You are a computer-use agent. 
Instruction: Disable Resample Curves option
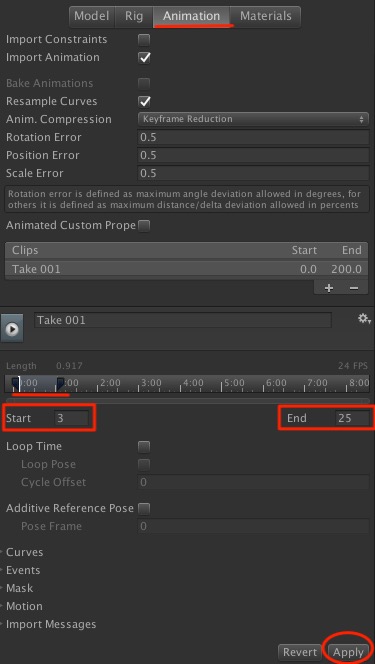point(144,102)
